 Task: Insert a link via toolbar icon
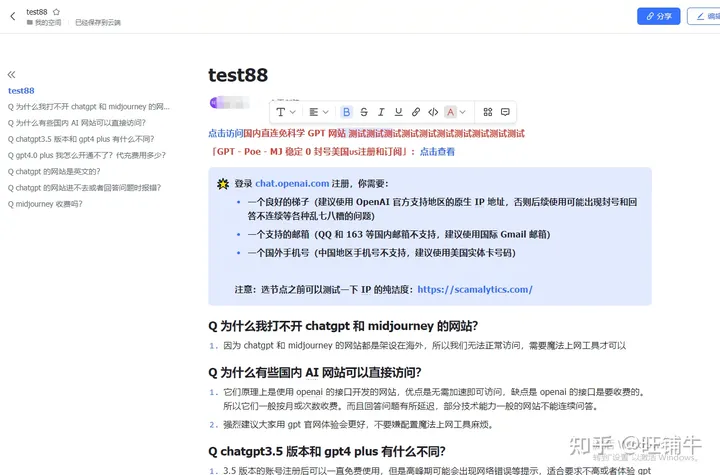tap(416, 112)
